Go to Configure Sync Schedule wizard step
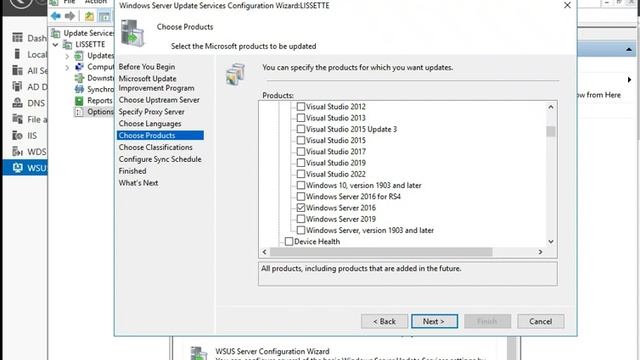640x360 pixels. 160,159
